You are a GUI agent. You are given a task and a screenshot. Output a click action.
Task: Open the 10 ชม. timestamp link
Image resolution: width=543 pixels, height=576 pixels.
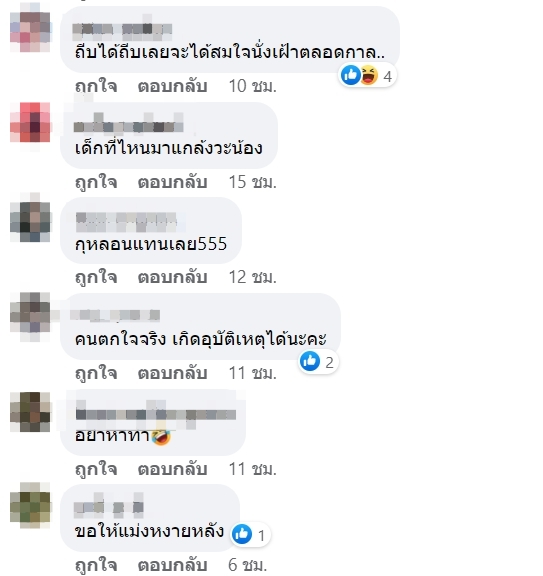(x=252, y=87)
